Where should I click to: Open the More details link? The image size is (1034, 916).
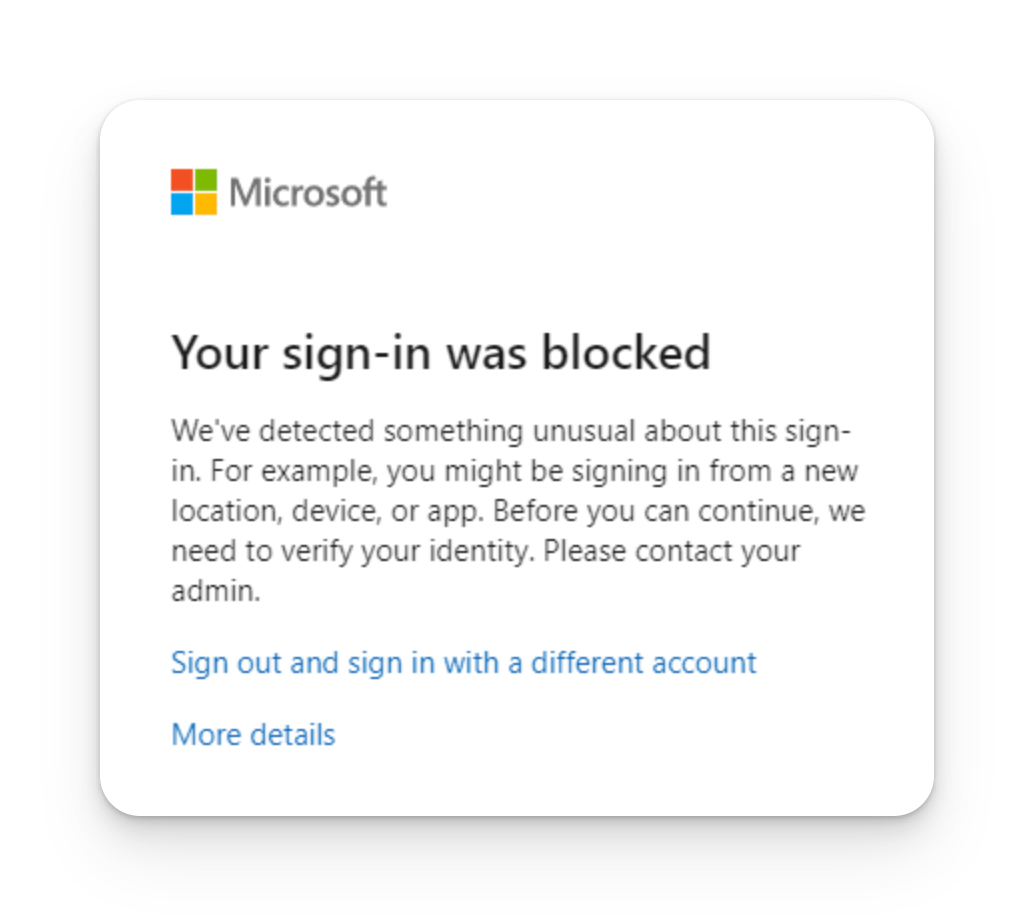pos(253,735)
